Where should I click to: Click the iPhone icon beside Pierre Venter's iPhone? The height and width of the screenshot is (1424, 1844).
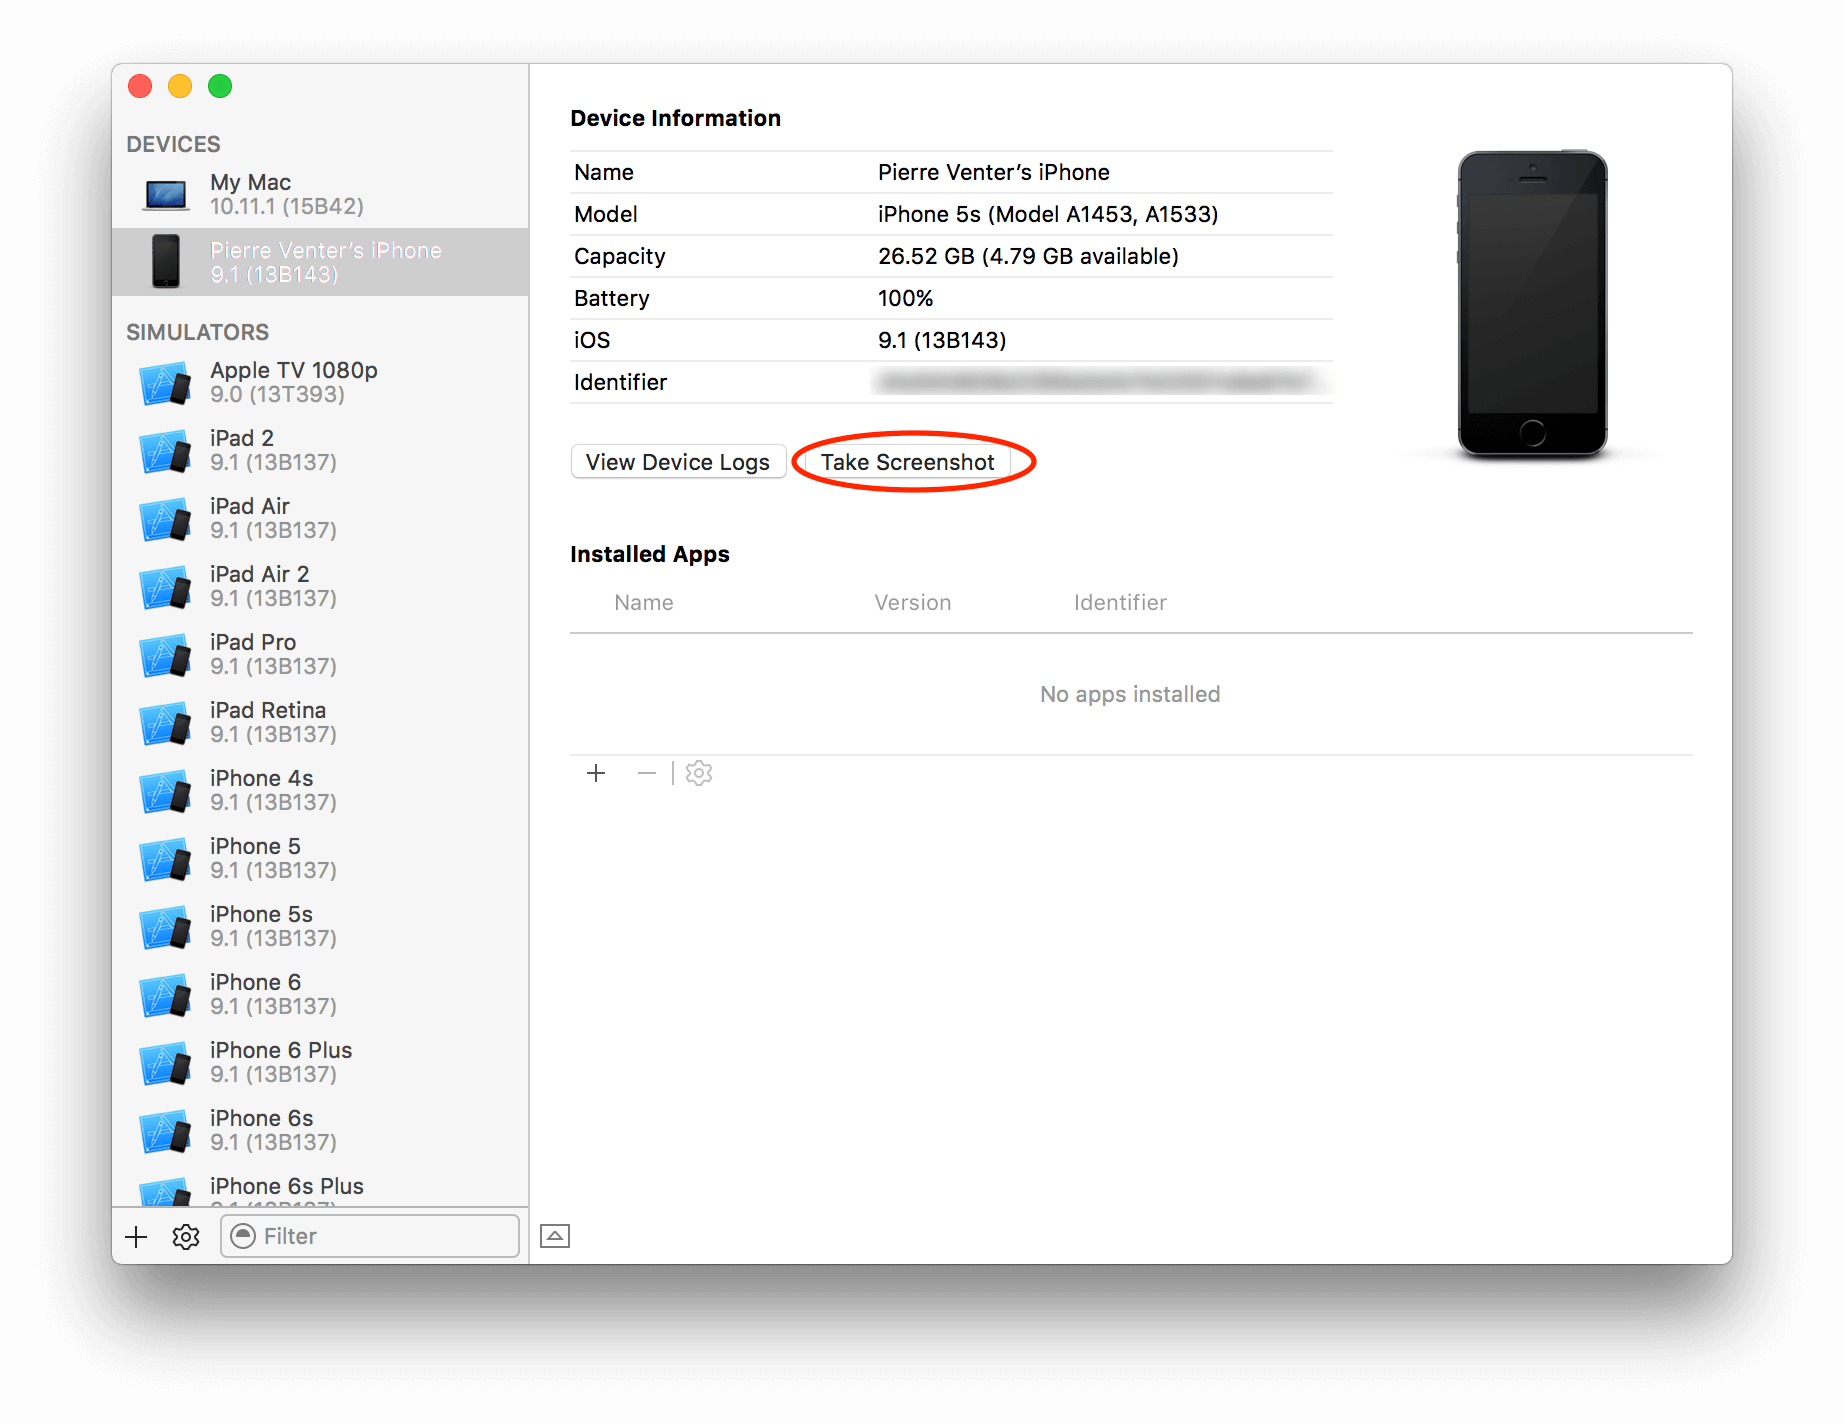(166, 261)
